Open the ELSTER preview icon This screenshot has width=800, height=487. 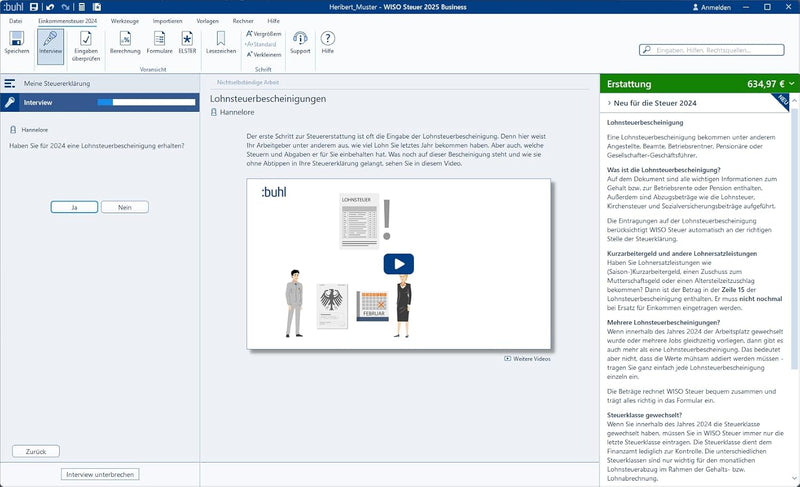(x=187, y=39)
